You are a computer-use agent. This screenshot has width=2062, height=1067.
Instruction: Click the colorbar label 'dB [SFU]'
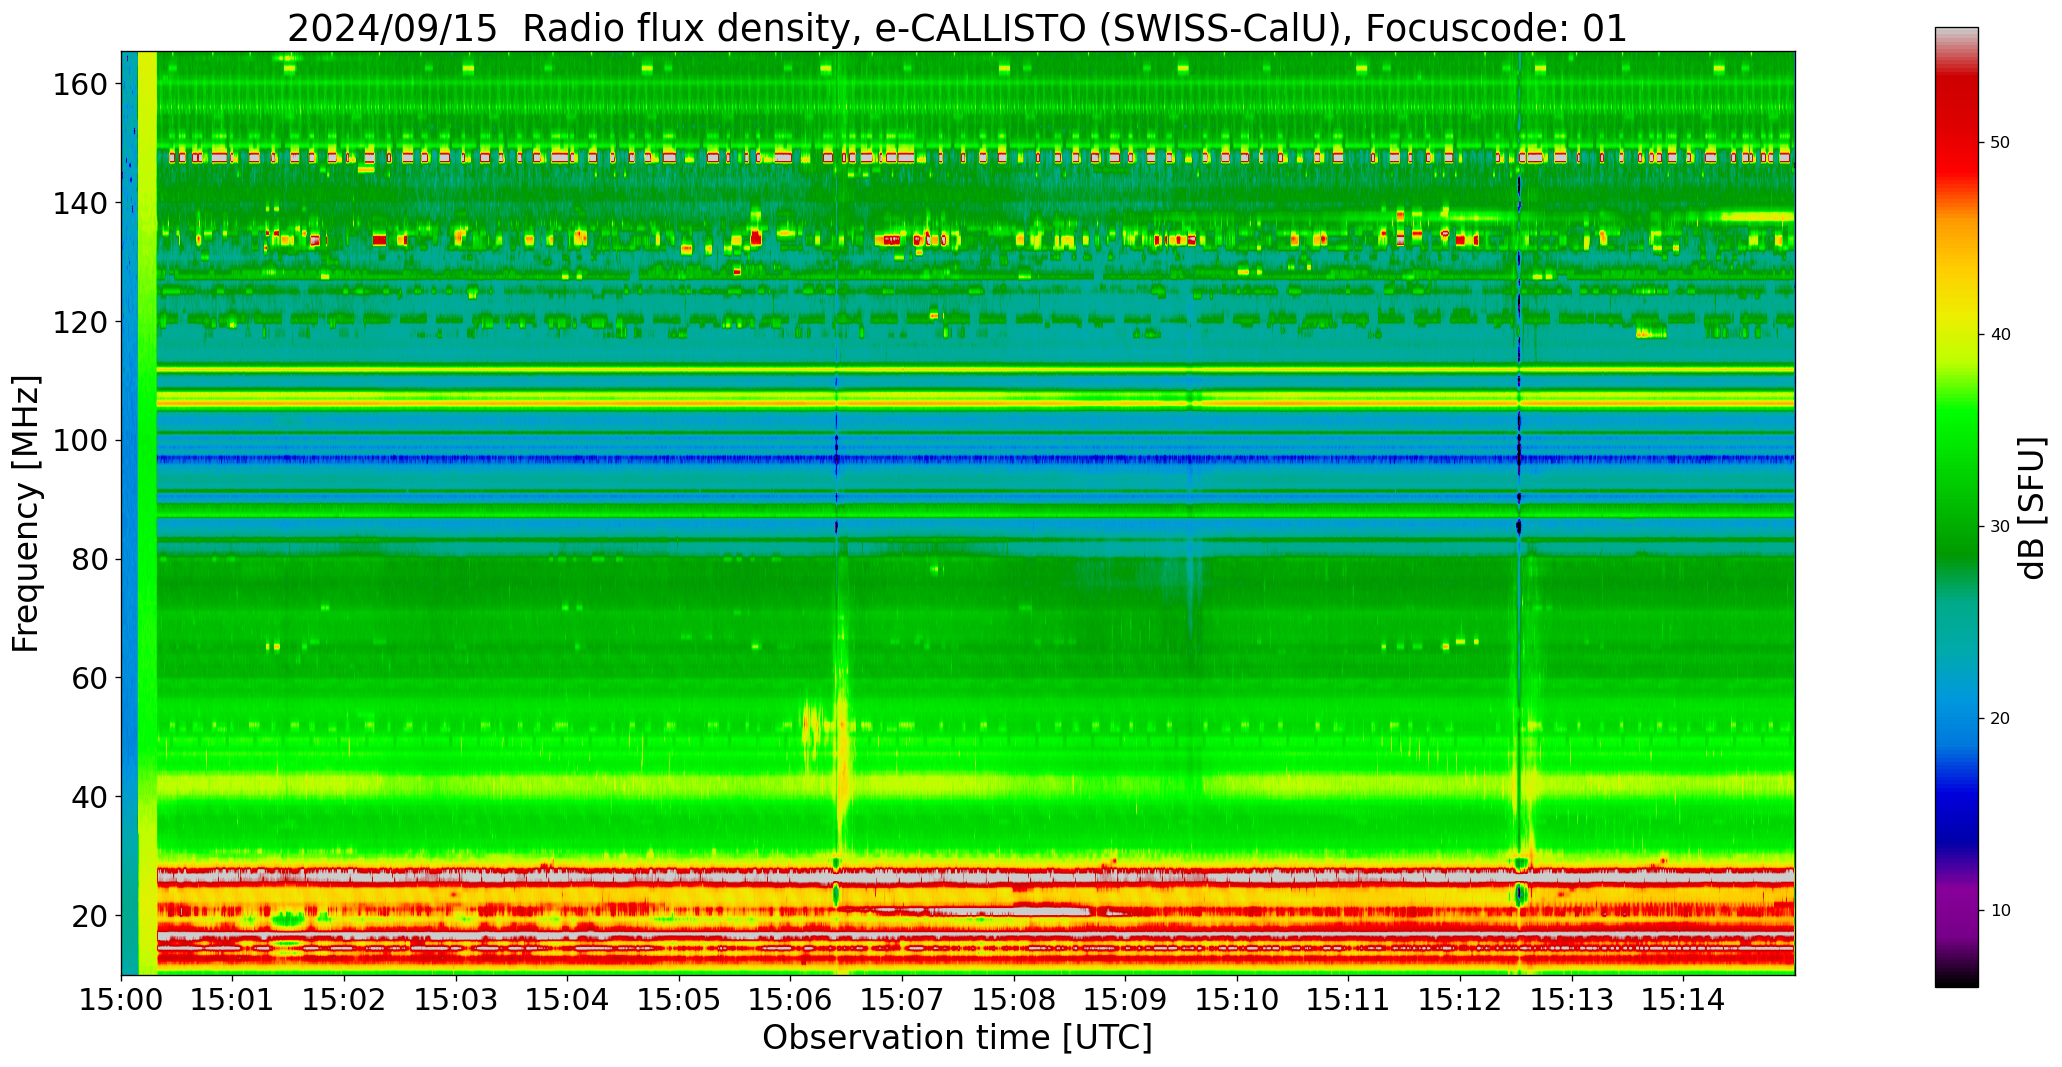[2031, 507]
